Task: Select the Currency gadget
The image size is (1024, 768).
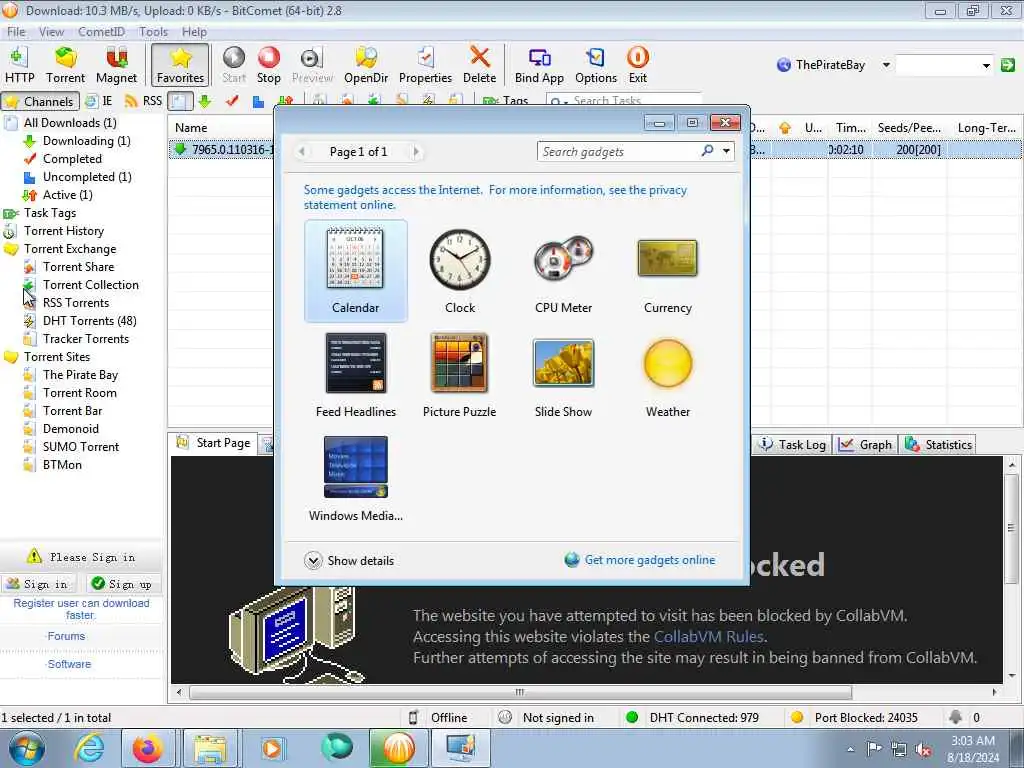Action: (x=667, y=270)
